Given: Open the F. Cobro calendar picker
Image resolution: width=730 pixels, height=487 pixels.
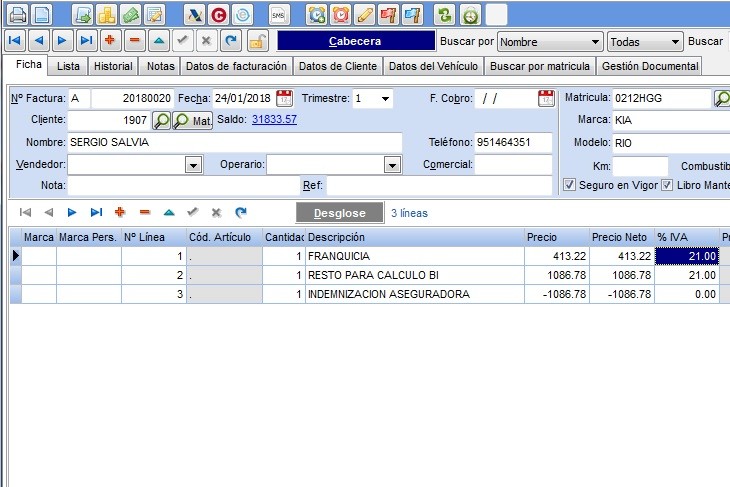Looking at the screenshot, I should pyautogui.click(x=546, y=99).
